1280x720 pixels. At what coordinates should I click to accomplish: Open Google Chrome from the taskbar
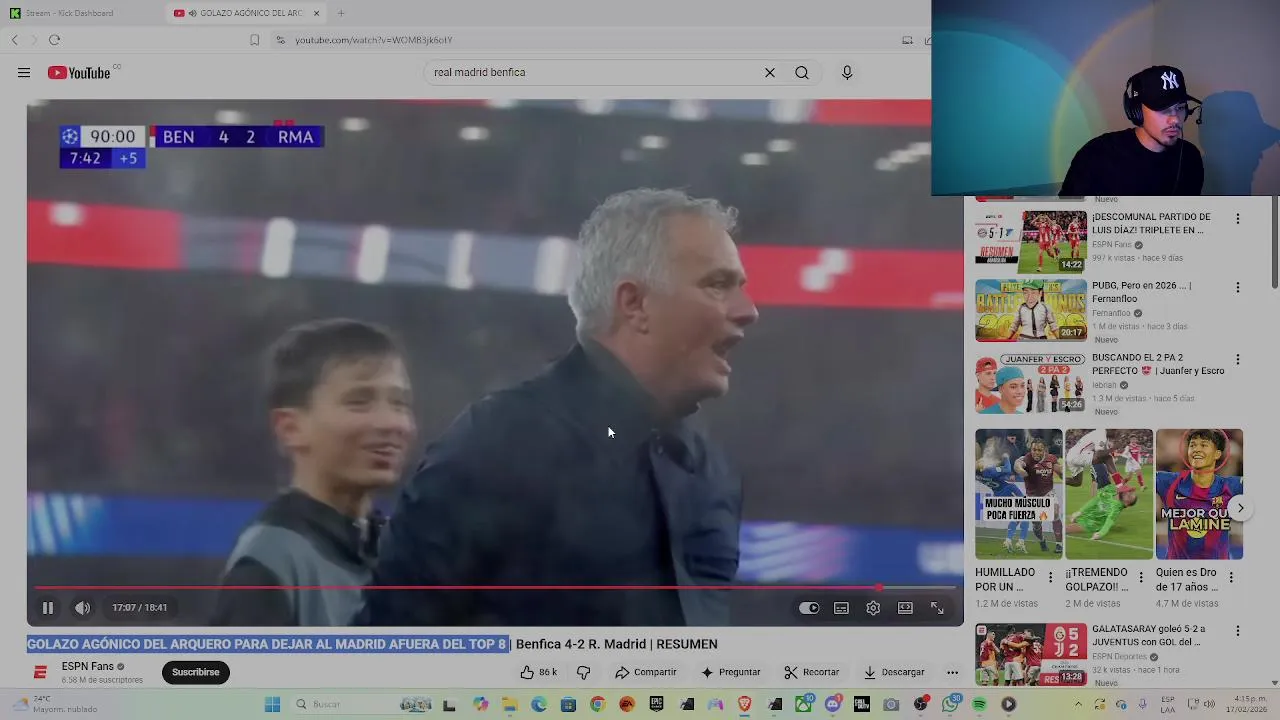coord(597,704)
